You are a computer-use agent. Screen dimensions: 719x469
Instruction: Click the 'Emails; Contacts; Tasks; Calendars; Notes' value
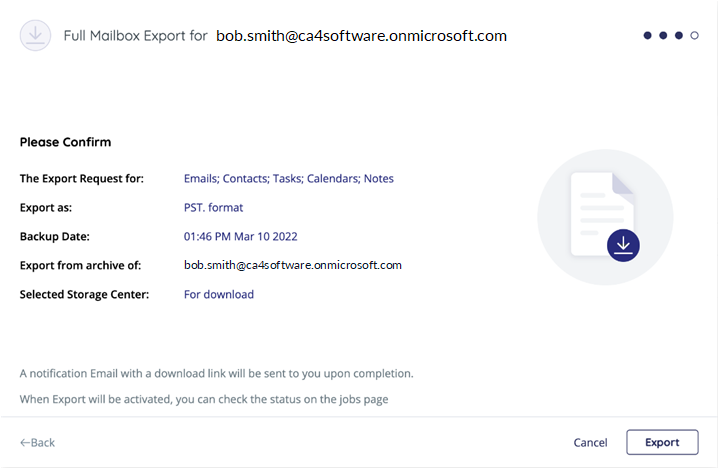pyautogui.click(x=288, y=178)
